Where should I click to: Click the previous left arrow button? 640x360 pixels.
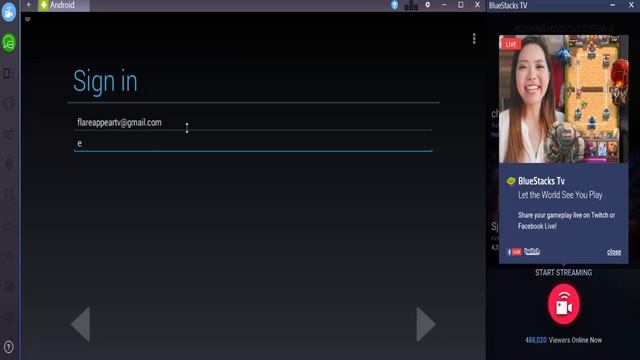point(80,324)
